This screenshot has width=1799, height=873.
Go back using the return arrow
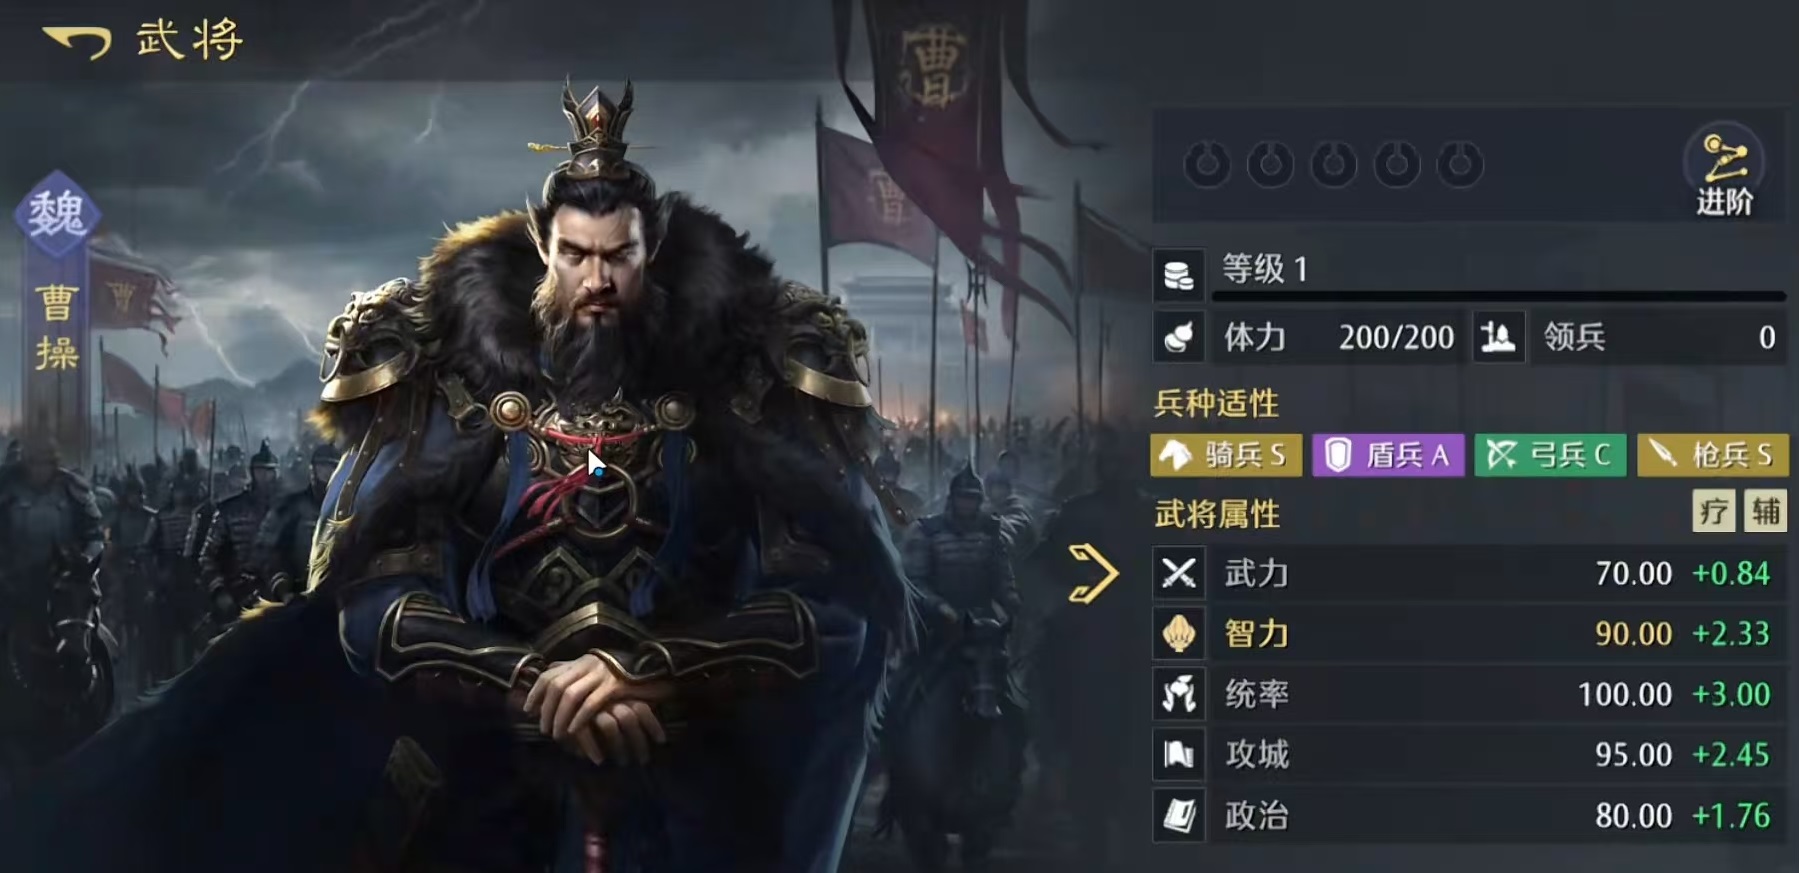(x=77, y=41)
